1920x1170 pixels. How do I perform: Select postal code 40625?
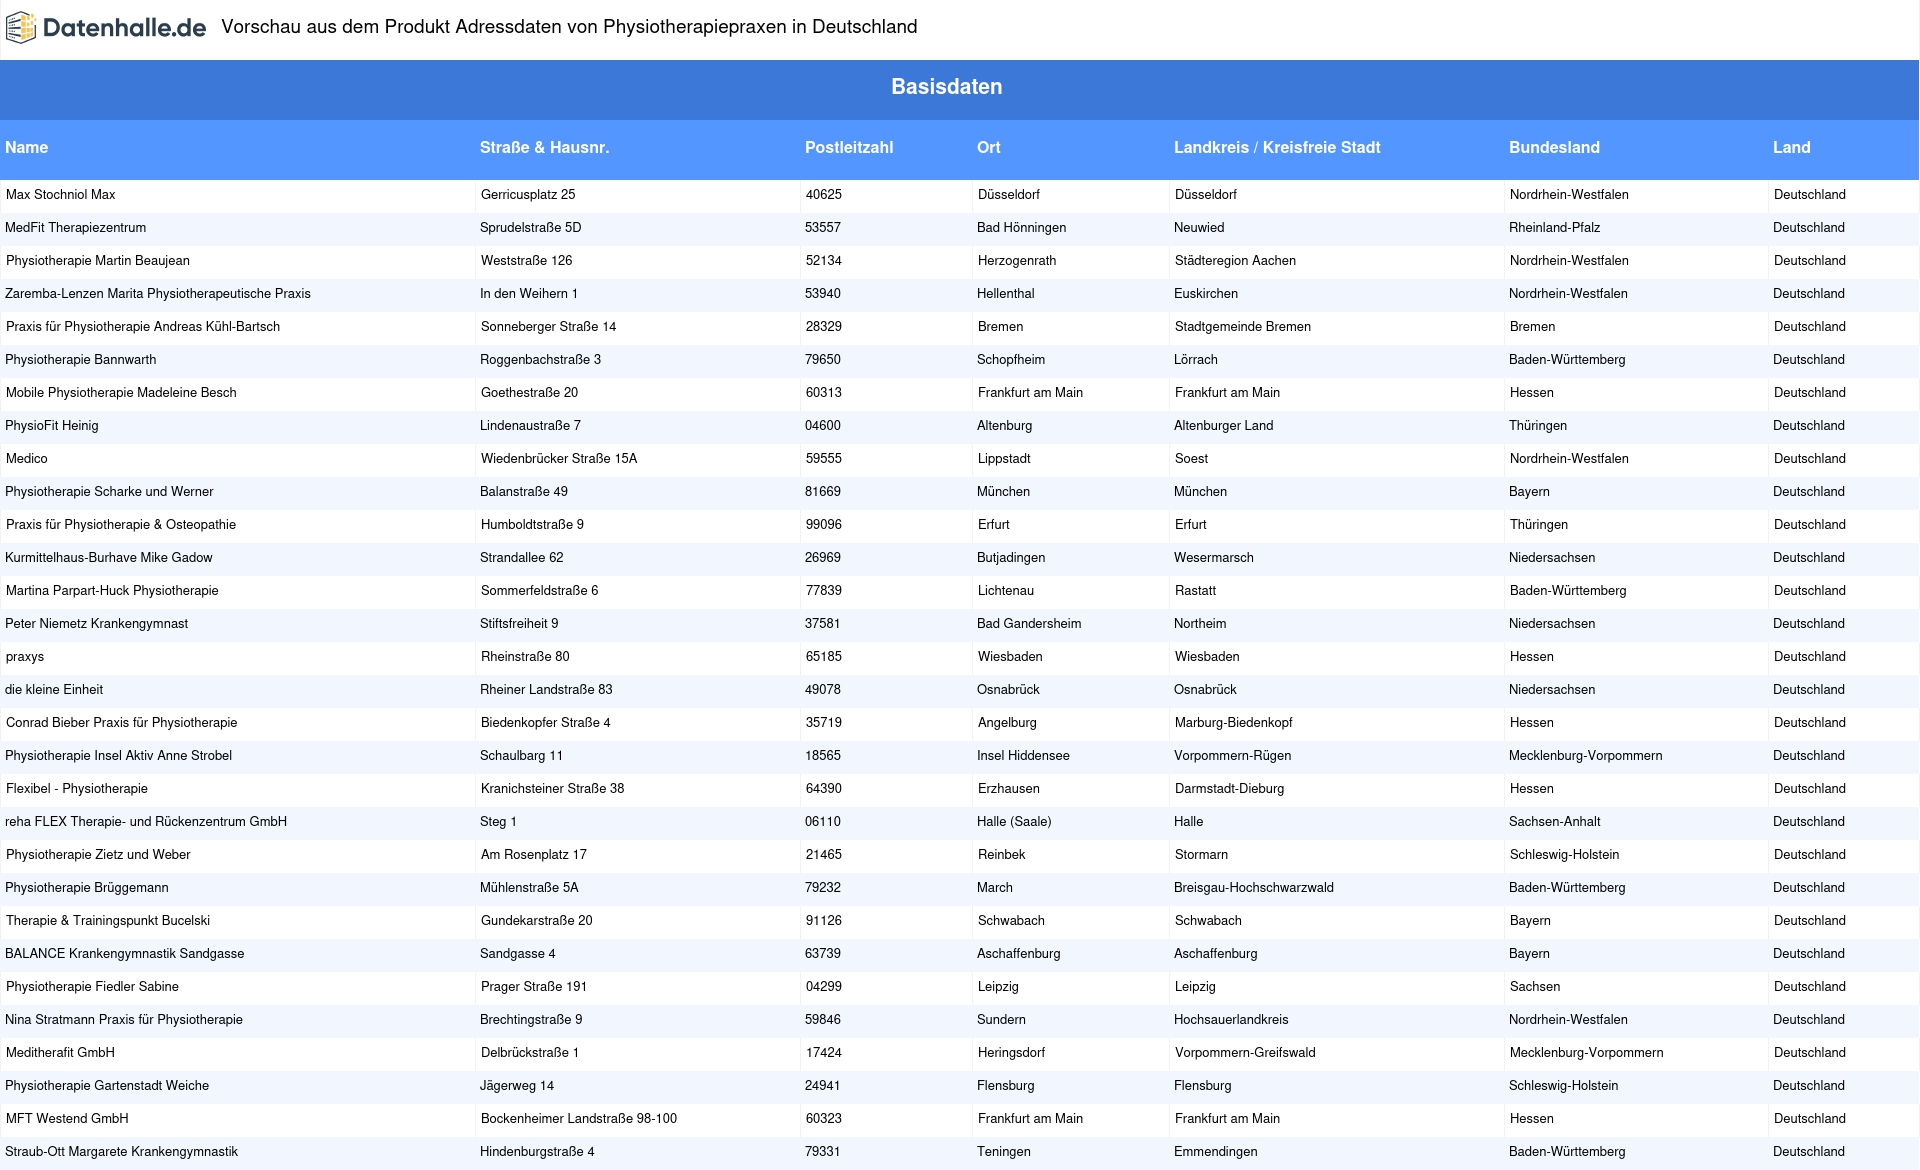pyautogui.click(x=824, y=195)
